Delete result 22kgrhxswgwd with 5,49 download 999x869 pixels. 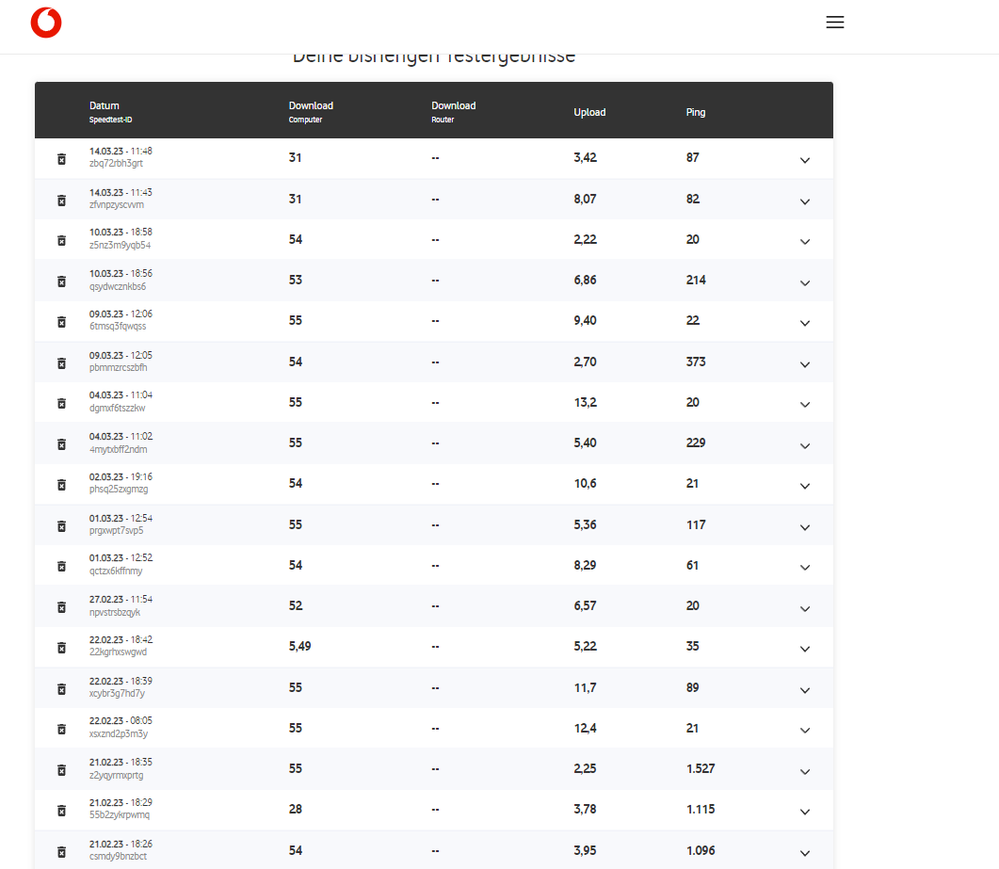pos(61,648)
